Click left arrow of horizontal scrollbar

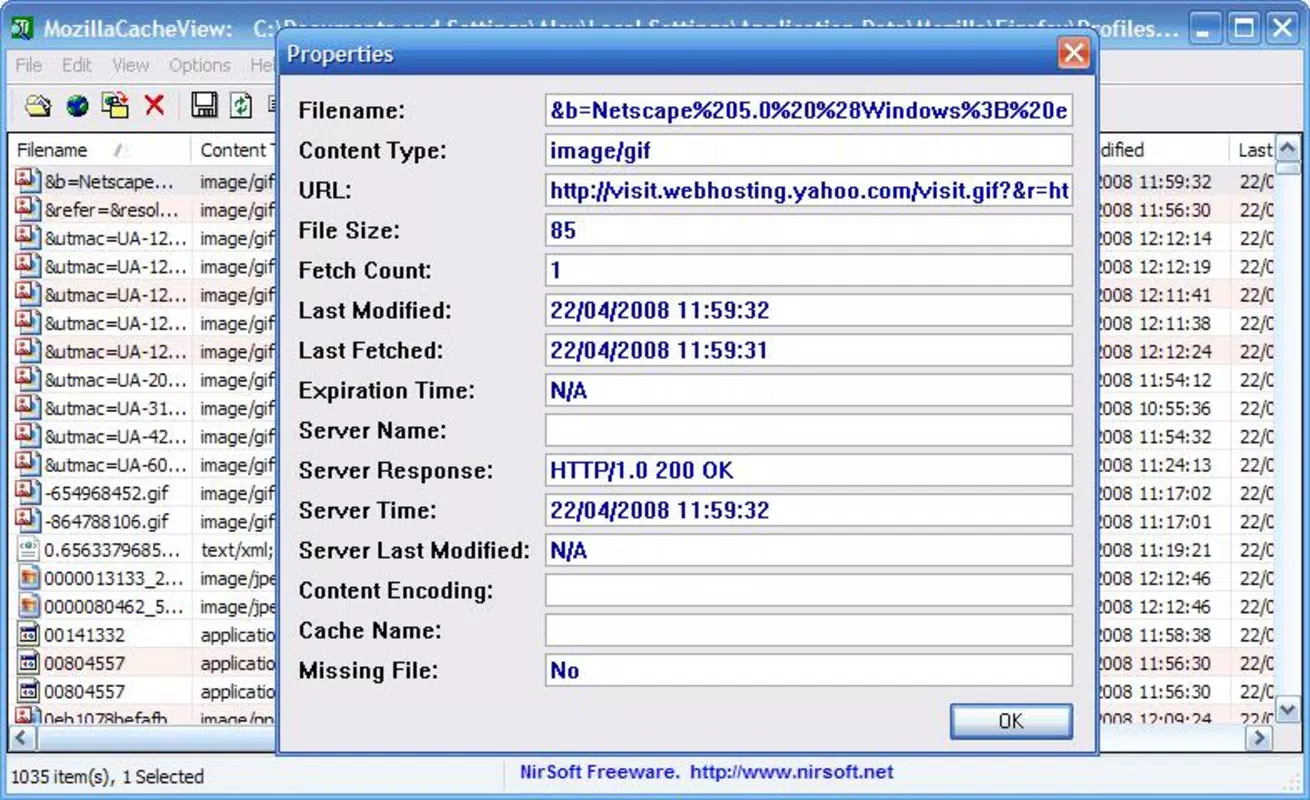(x=22, y=739)
